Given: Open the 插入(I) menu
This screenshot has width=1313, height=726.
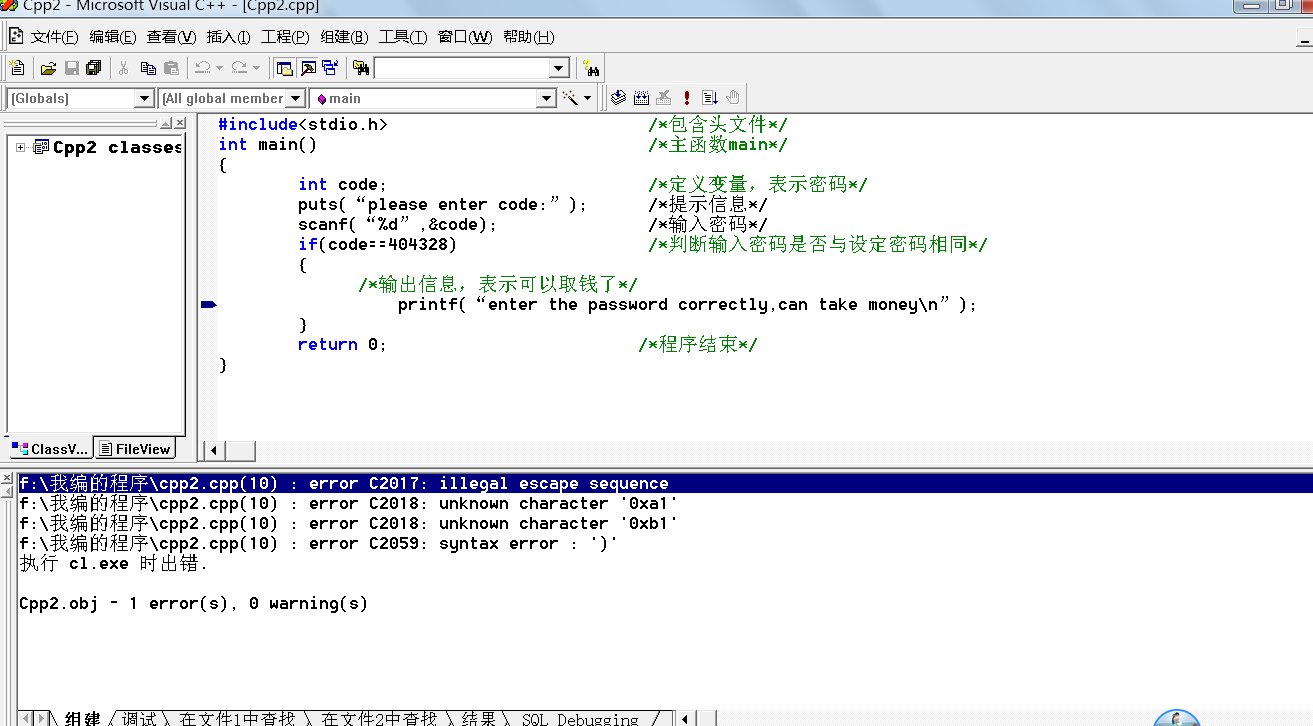Looking at the screenshot, I should click(228, 37).
